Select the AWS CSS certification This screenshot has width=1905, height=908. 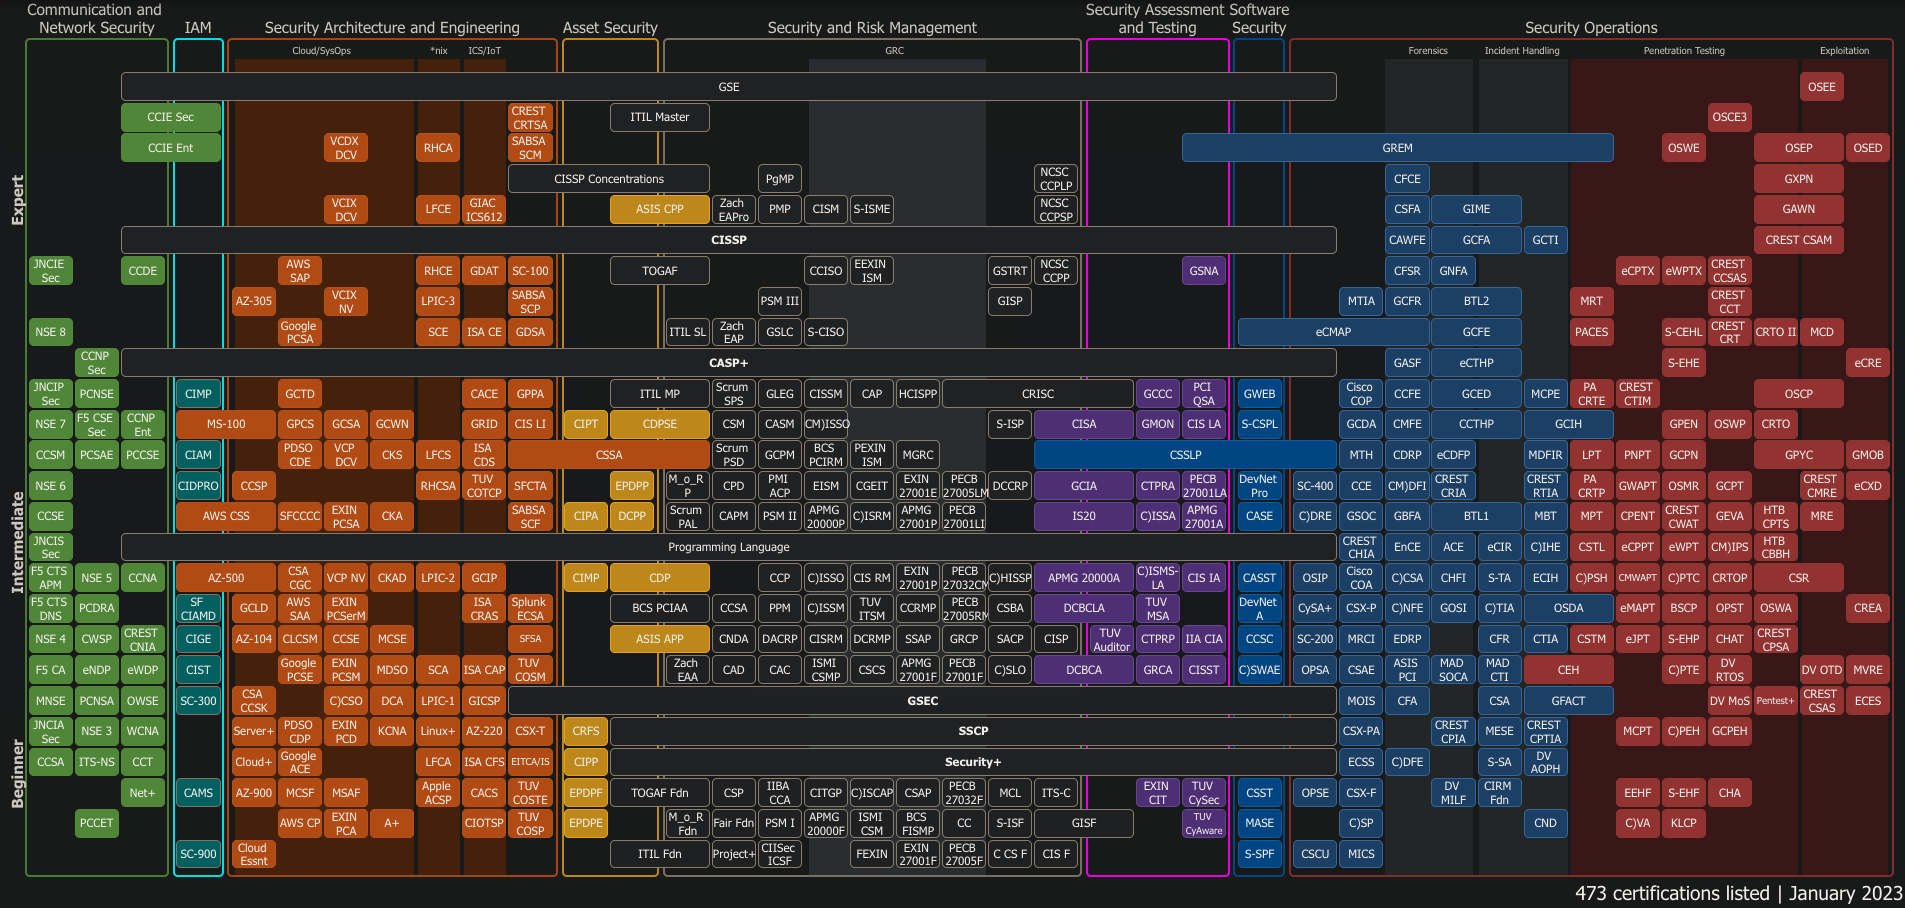[x=226, y=516]
